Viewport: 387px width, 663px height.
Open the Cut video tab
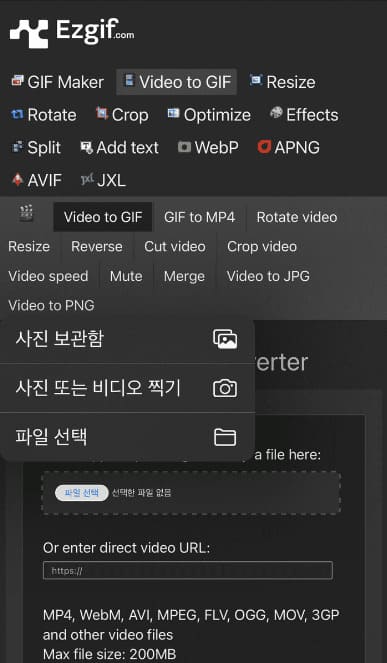175,247
